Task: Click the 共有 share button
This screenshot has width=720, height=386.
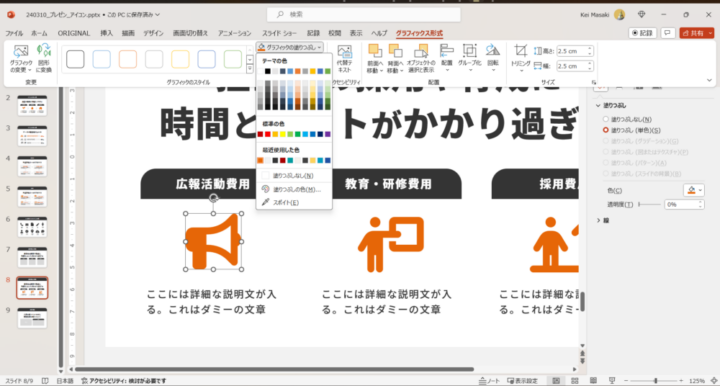Action: 693,33
